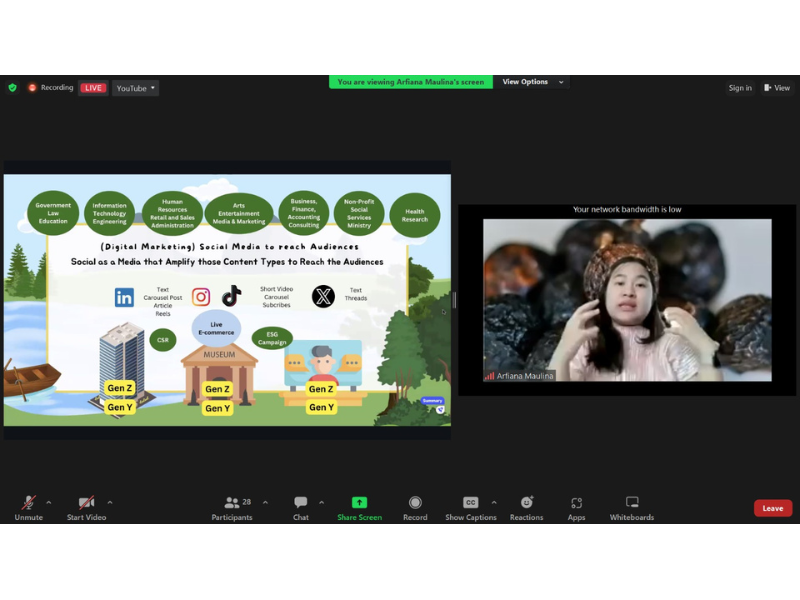This screenshot has width=800, height=600.
Task: Click the security shield icon top left
Action: tap(12, 88)
